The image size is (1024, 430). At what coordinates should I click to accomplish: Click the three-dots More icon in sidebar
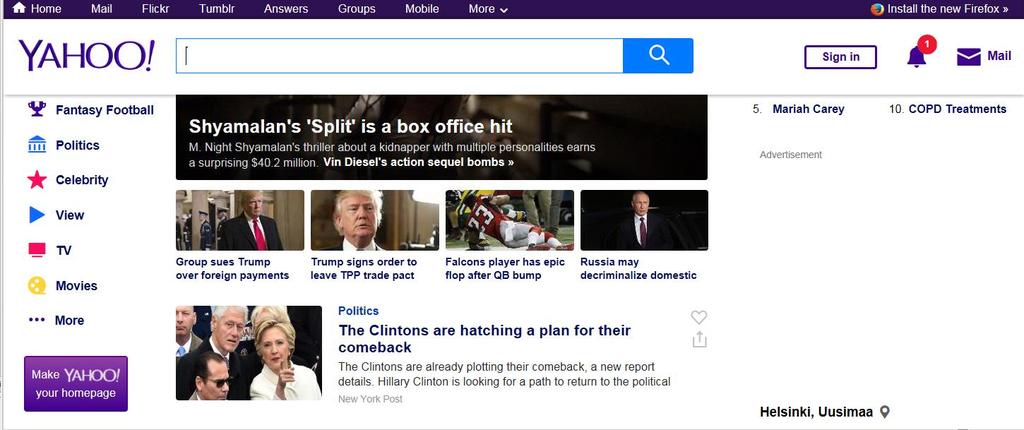tap(37, 320)
